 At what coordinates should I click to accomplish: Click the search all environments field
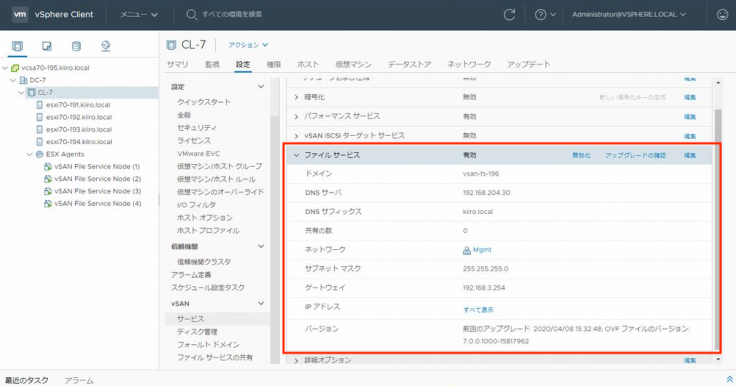pos(232,15)
